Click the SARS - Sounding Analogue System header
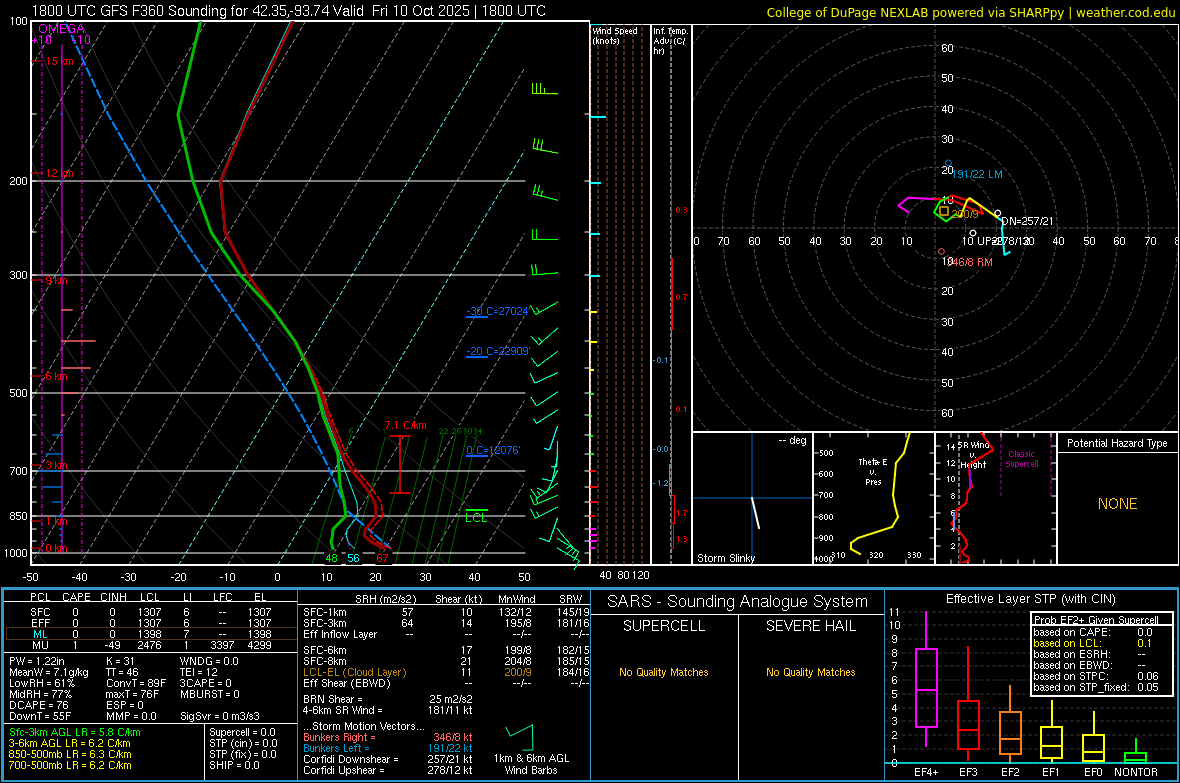Screen dimensions: 1180x783 click(738, 602)
